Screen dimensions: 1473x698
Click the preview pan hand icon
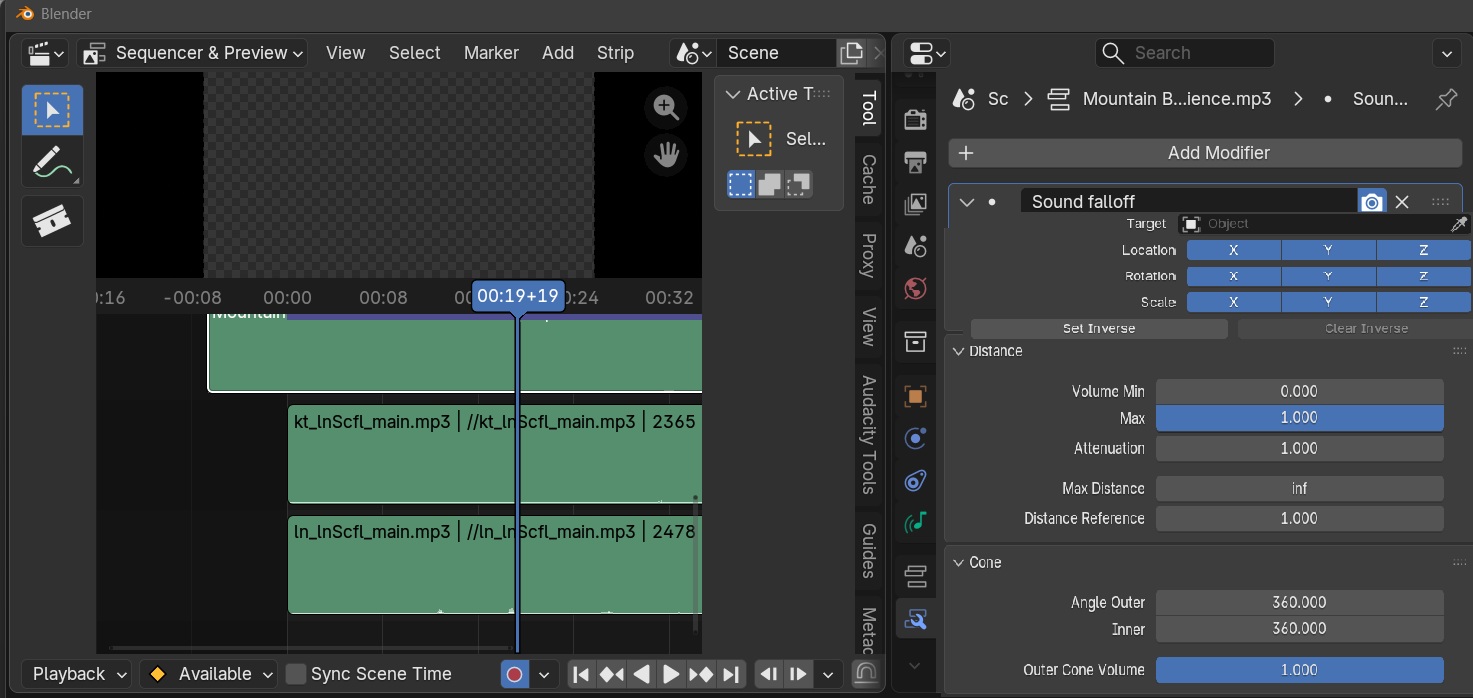point(666,154)
